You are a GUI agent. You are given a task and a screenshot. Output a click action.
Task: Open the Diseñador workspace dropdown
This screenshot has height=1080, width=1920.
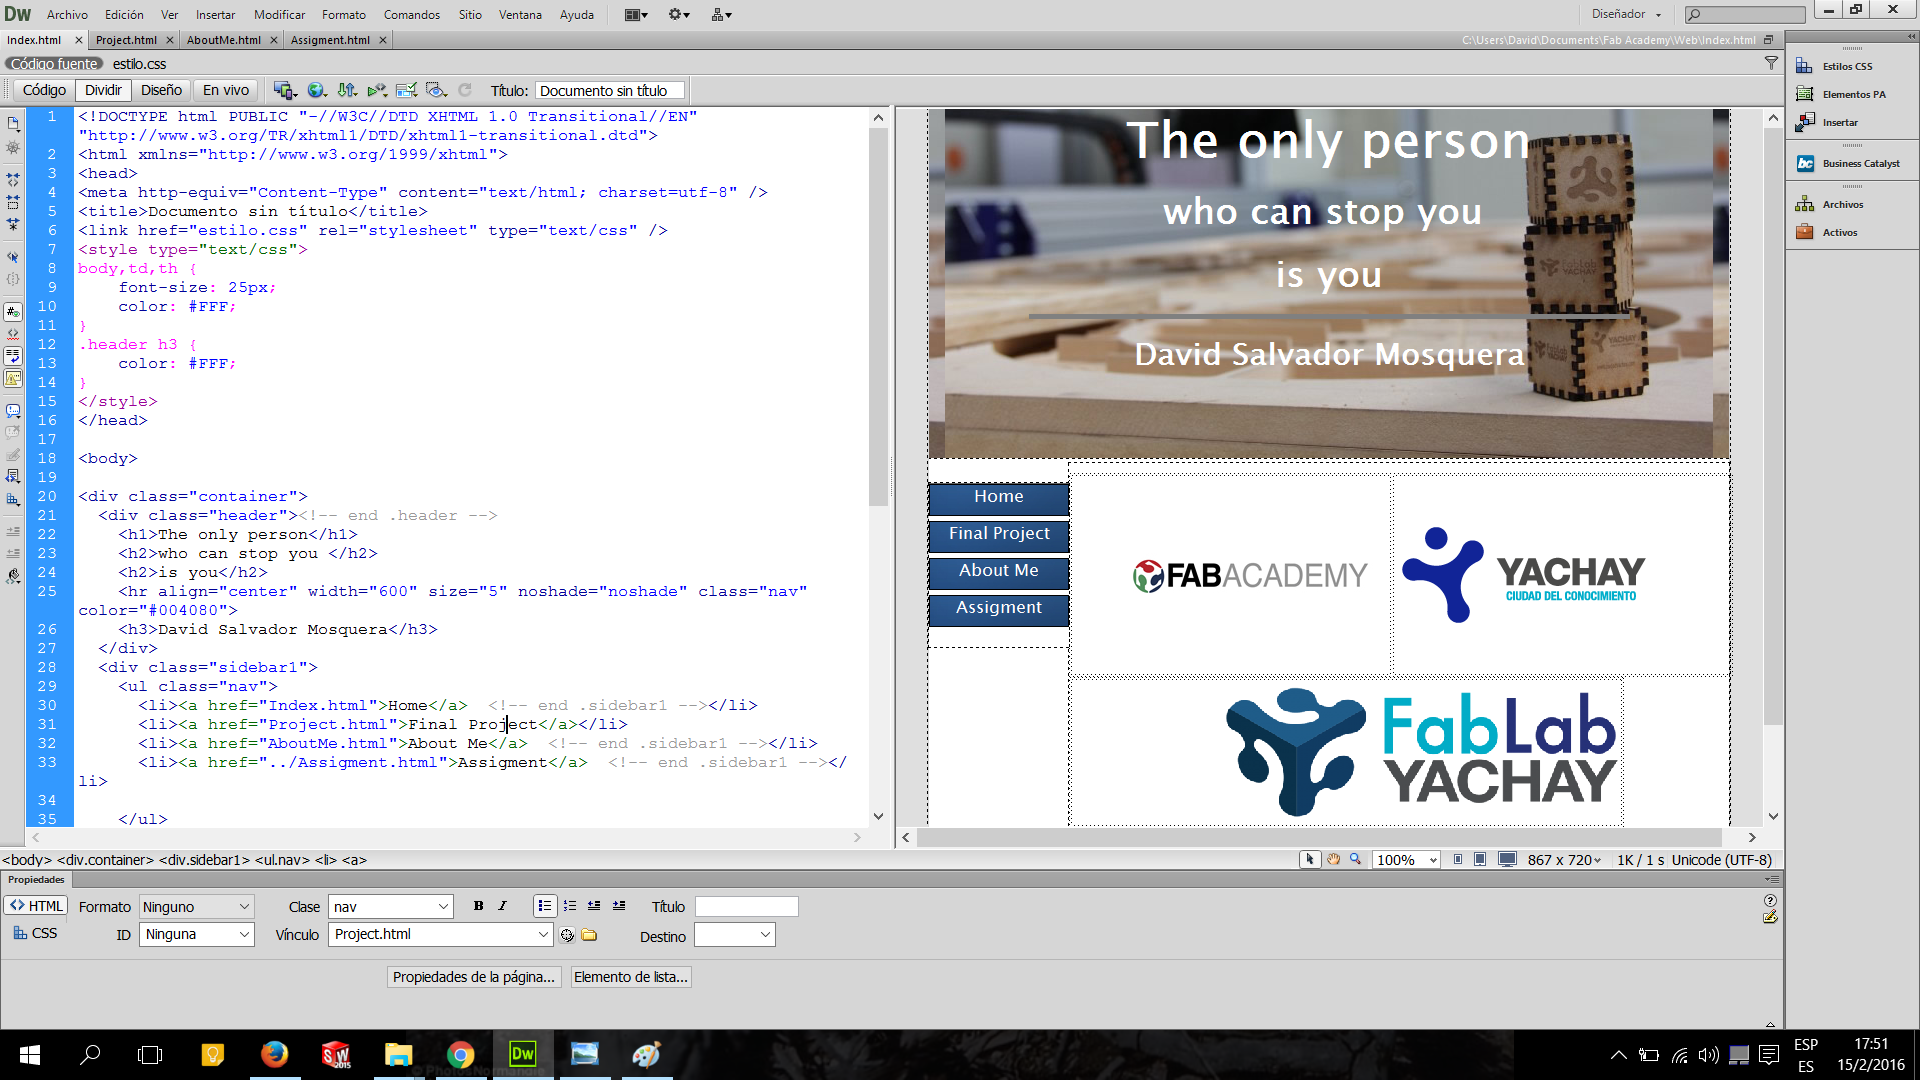tap(1626, 14)
